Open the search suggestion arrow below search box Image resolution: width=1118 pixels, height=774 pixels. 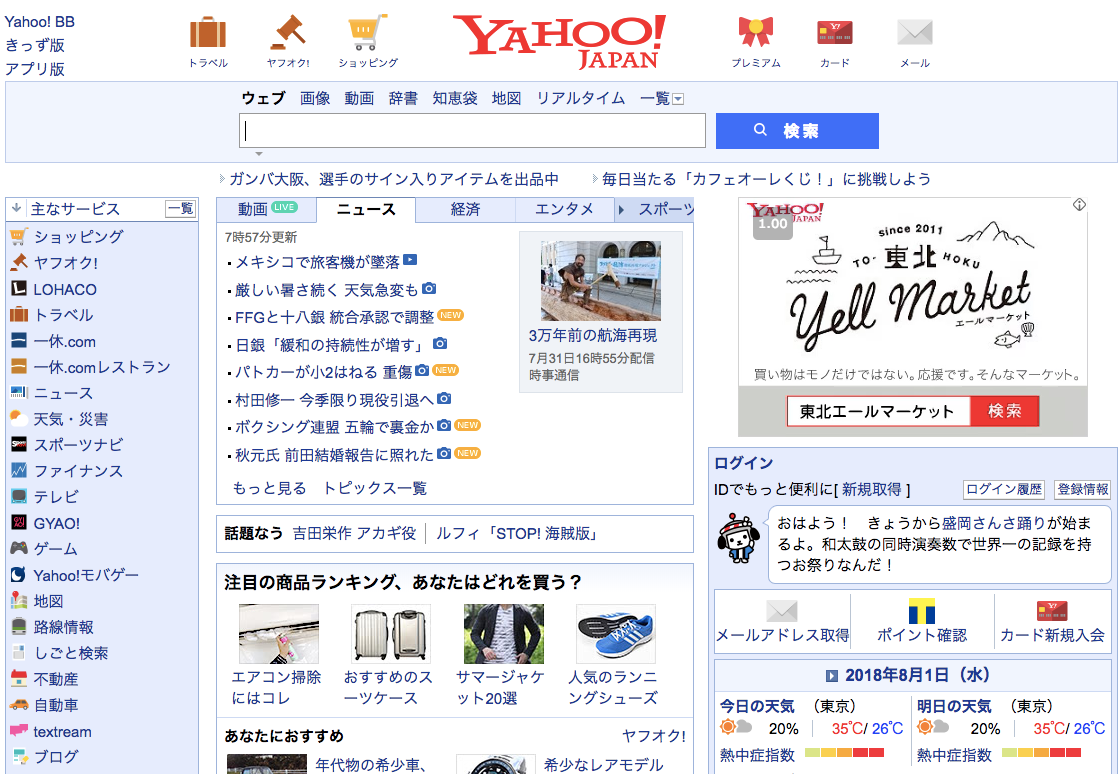(x=259, y=154)
